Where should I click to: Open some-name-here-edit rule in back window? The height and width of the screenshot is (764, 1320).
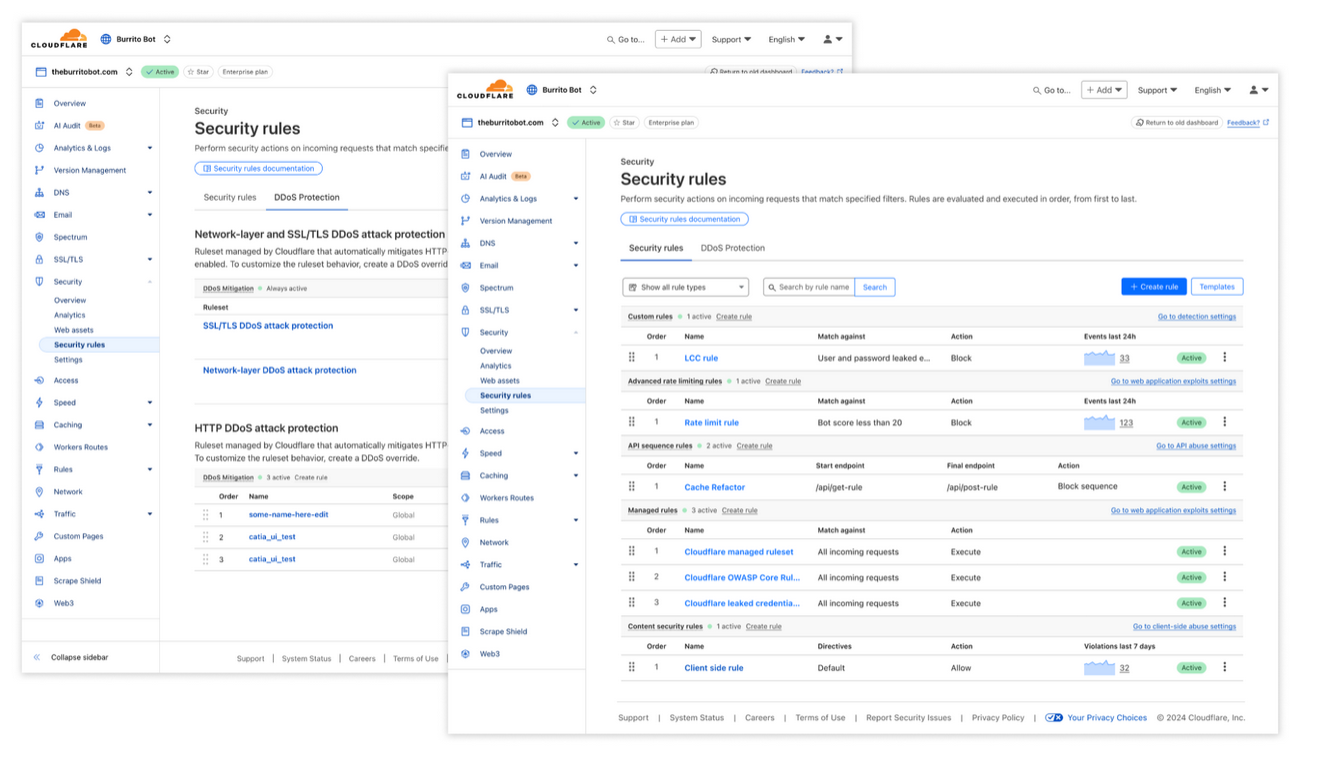288,514
